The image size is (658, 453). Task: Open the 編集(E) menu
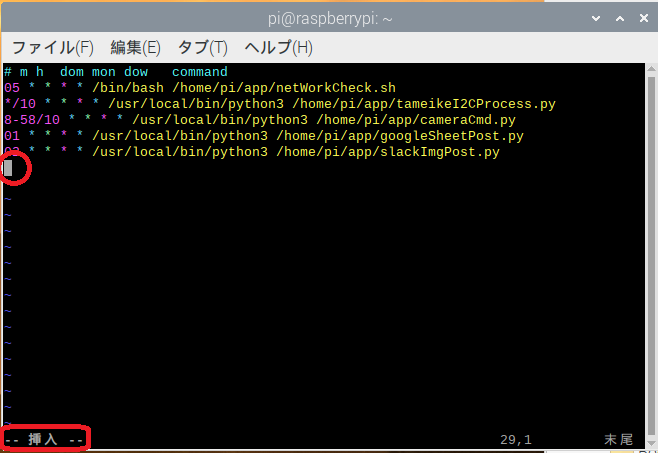coord(135,47)
